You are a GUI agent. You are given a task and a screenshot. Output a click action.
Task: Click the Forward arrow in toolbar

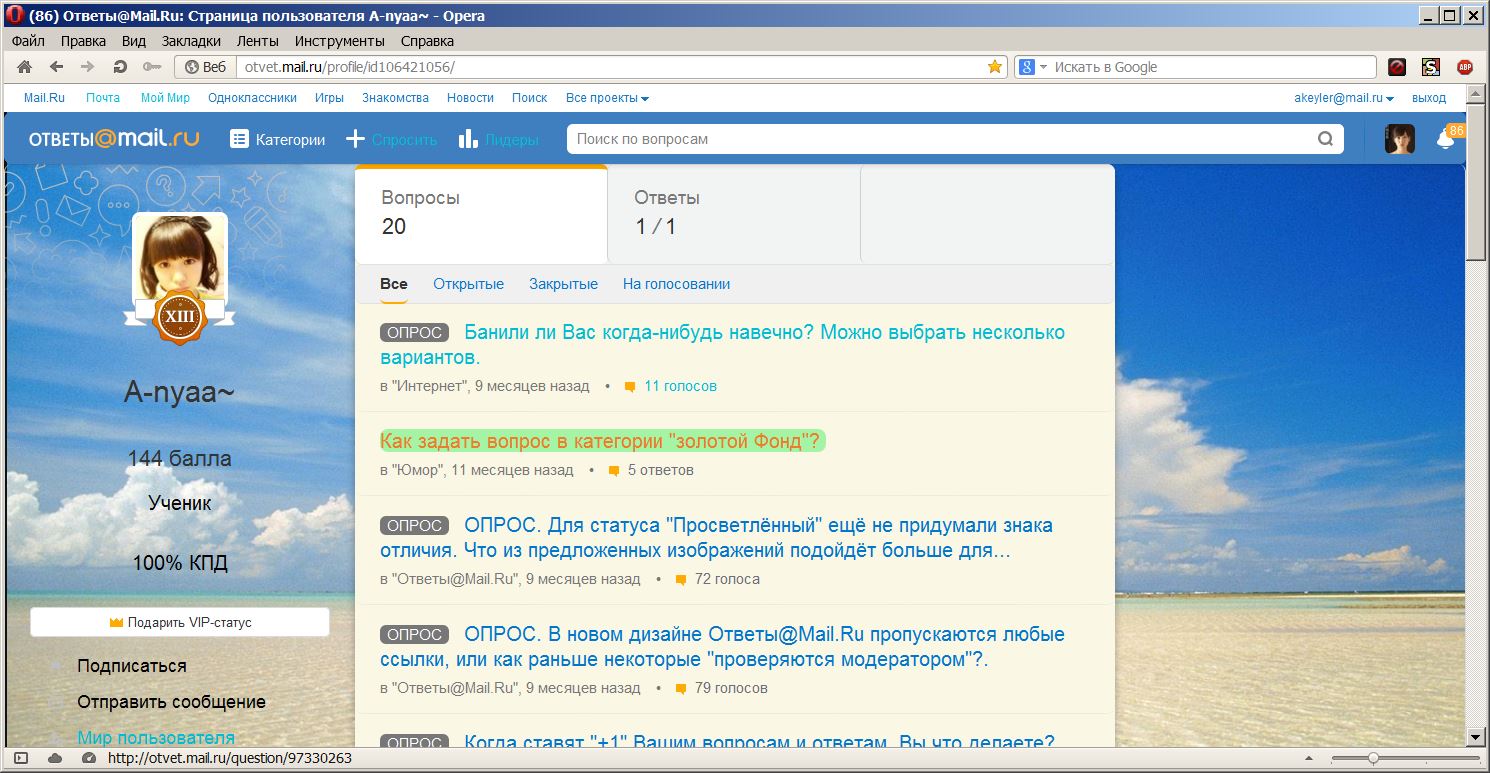(x=87, y=67)
